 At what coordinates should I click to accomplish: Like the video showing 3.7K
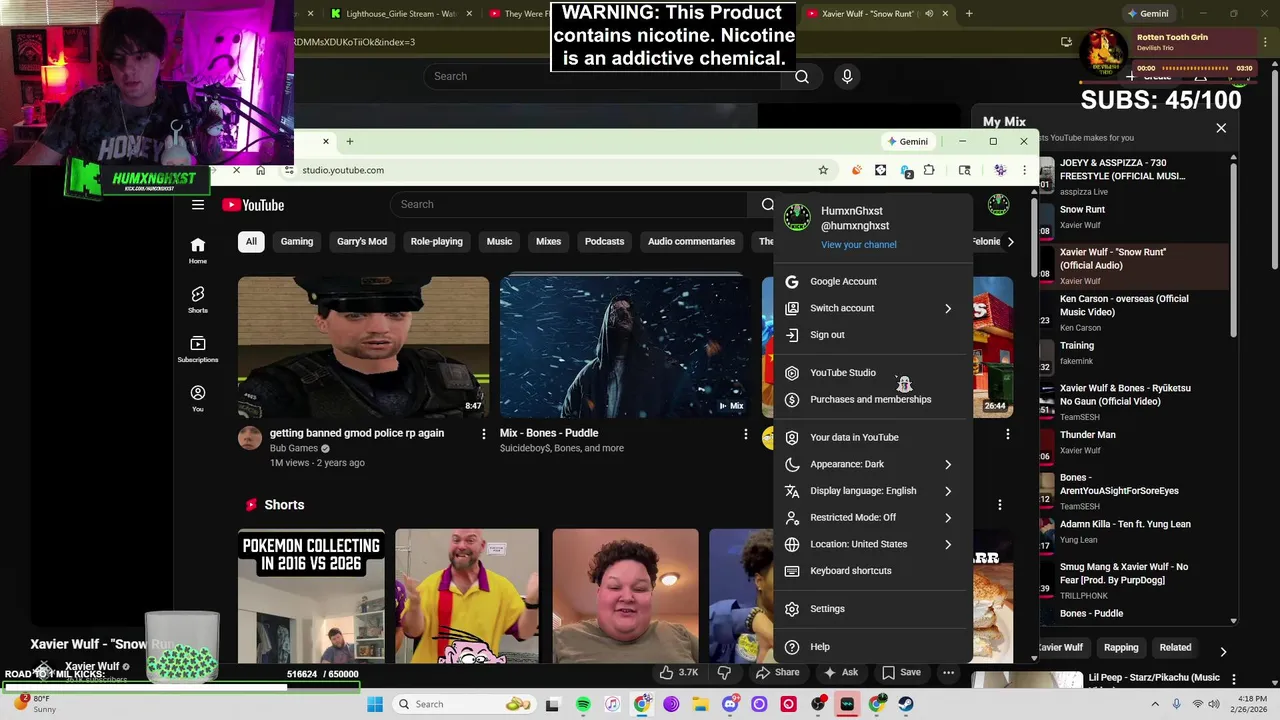679,673
